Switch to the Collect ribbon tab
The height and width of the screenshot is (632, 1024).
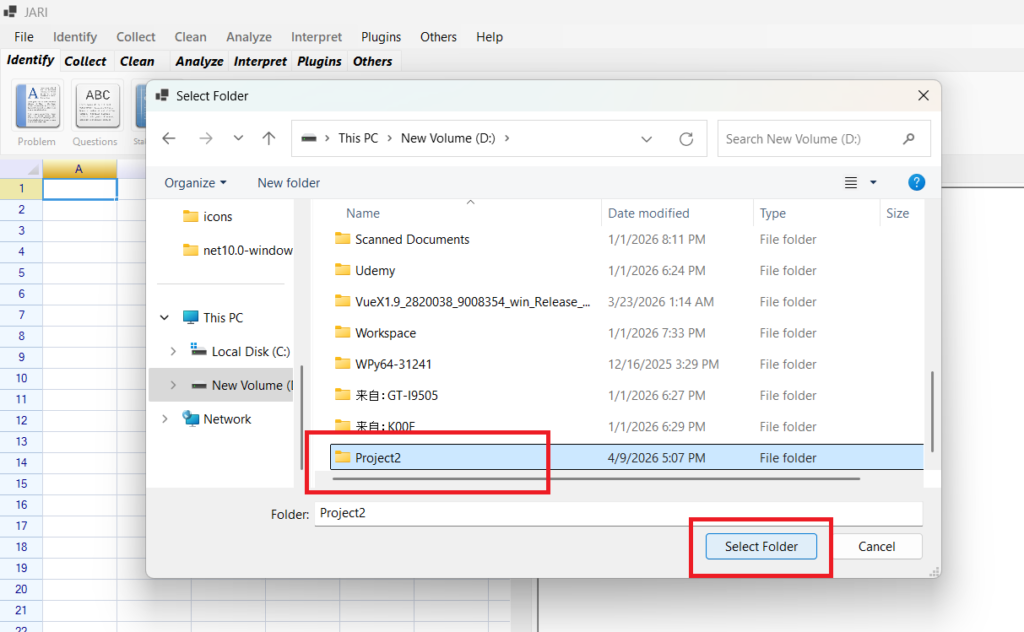85,61
